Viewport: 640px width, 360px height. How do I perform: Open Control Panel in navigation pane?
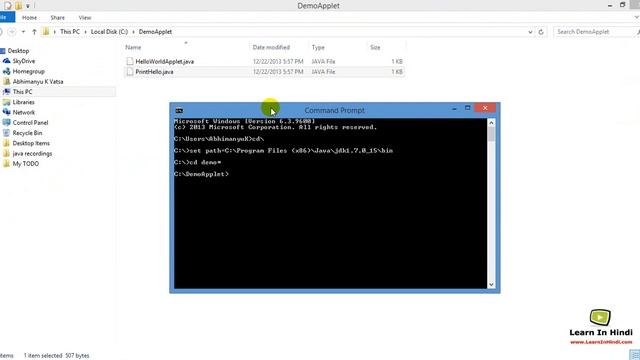pos(30,122)
